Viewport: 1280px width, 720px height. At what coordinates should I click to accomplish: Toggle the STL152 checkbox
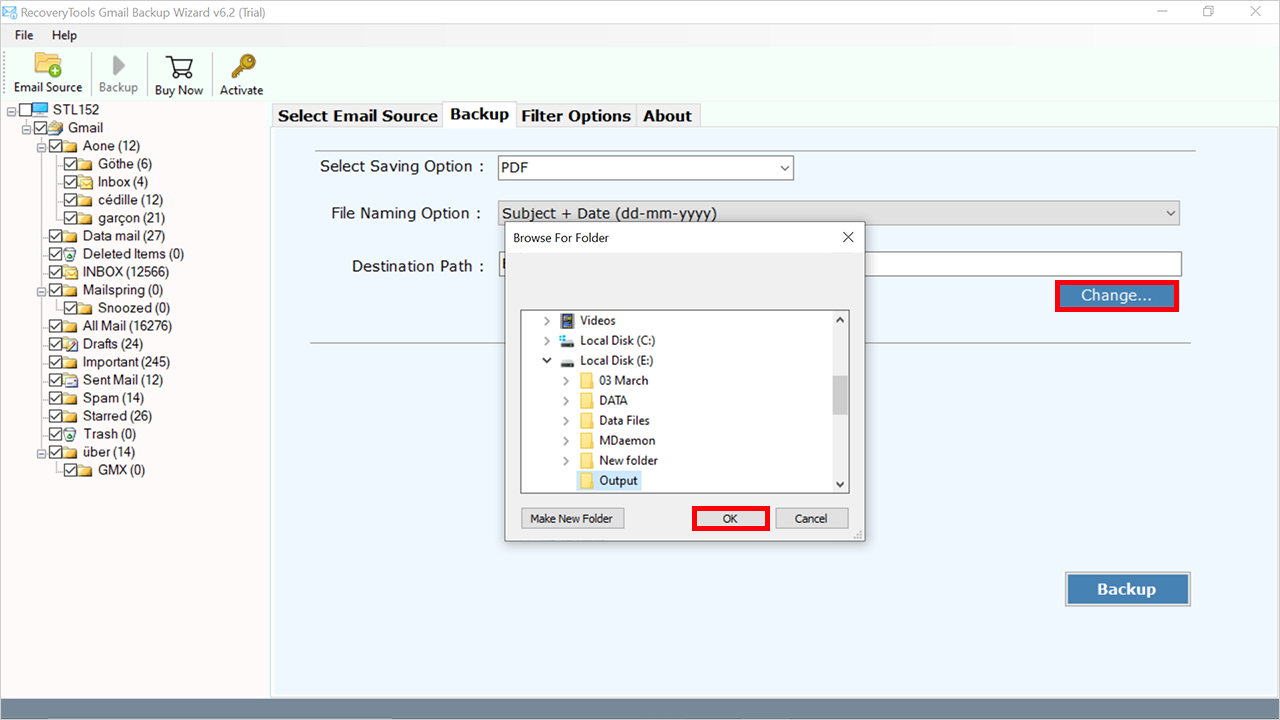coord(25,110)
